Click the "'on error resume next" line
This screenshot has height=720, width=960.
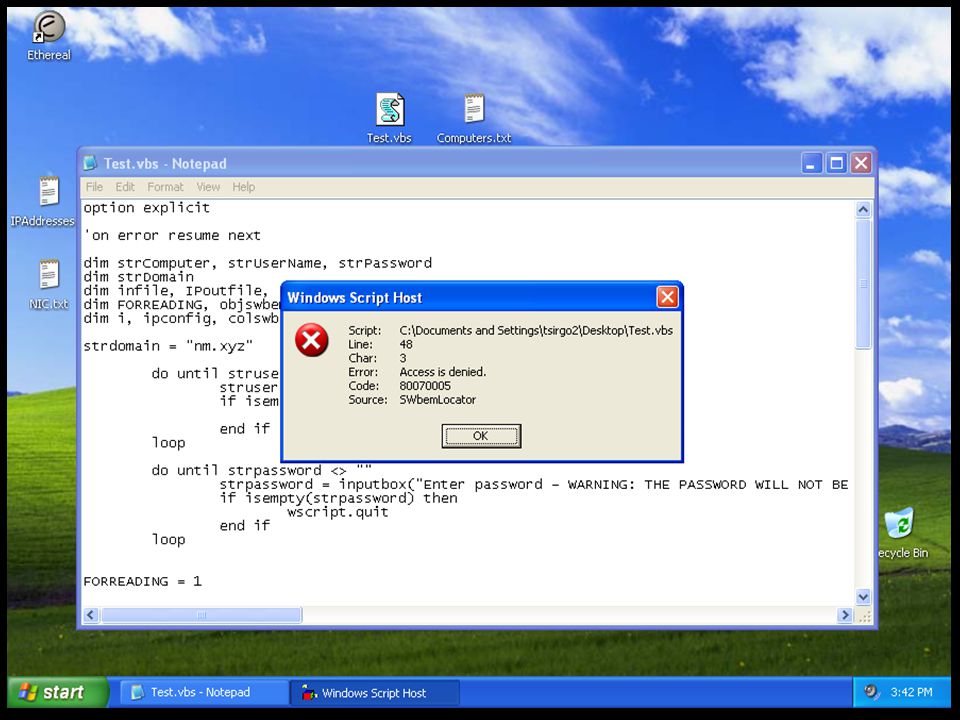172,236
